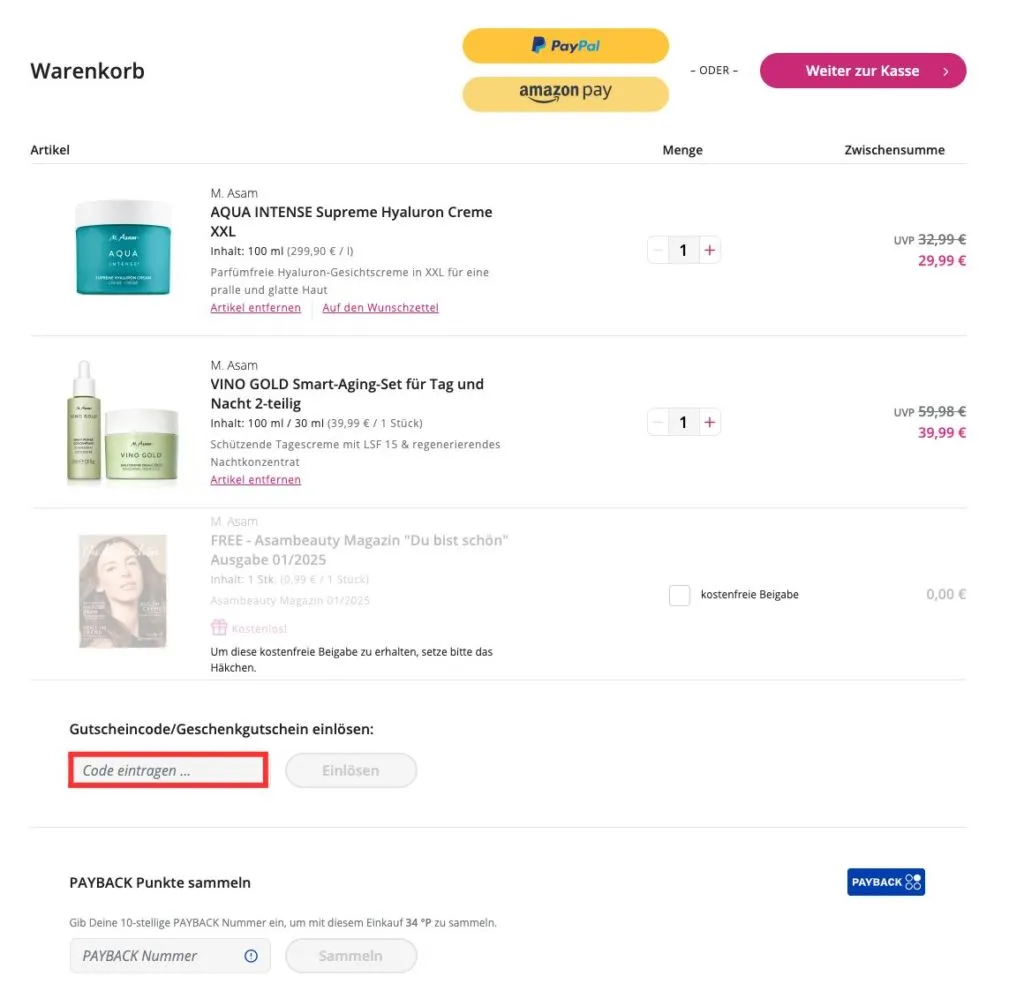Click the Code eintragen voucher input field
Screen dimensions: 1024x991
[167, 770]
